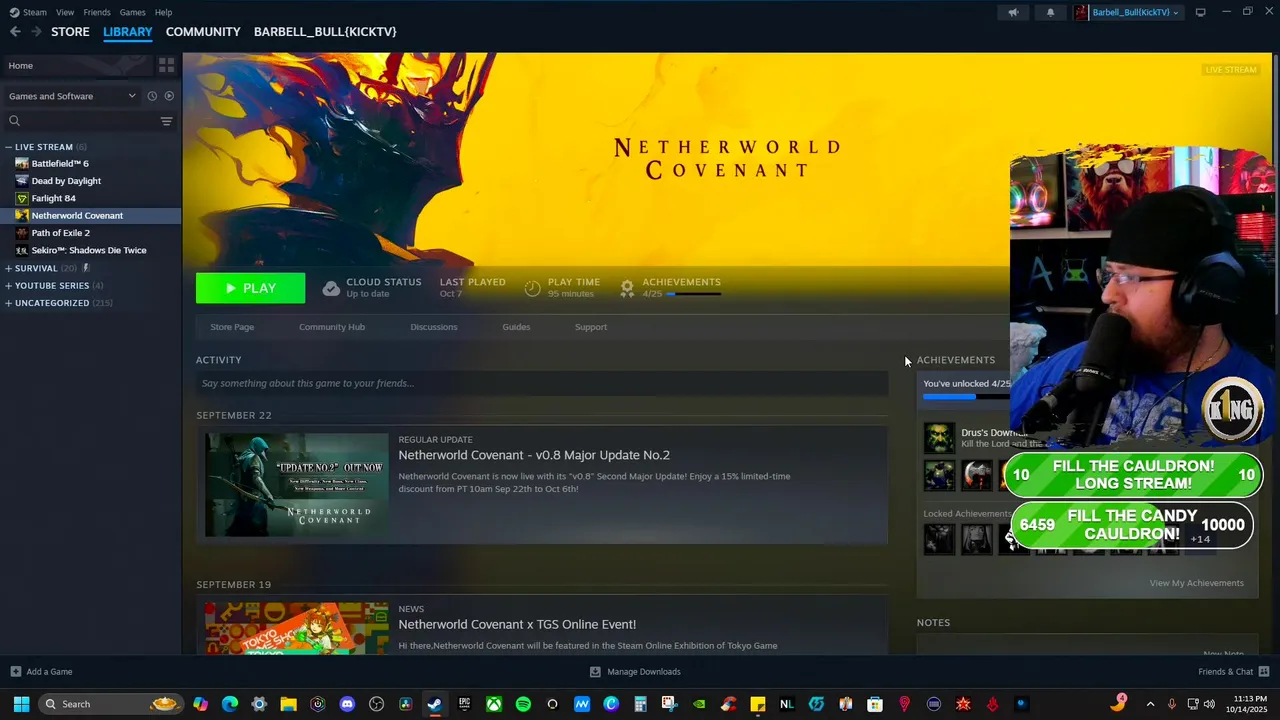Show hidden system tray icons chevron

click(x=1150, y=704)
